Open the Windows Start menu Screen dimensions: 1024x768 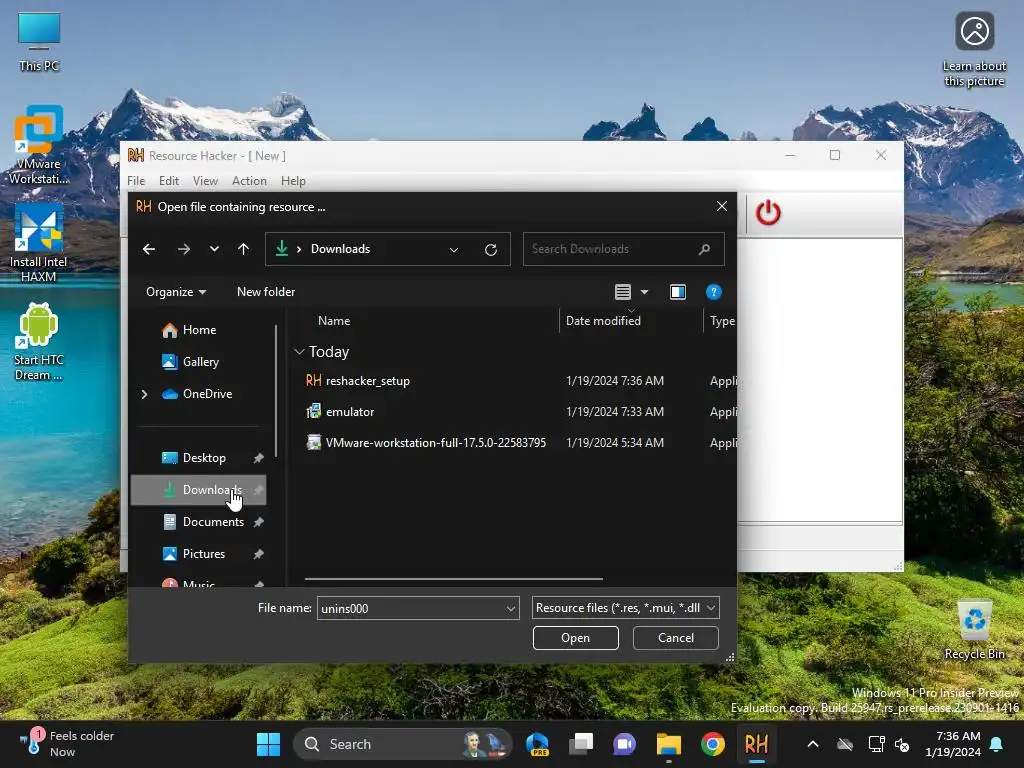(x=268, y=744)
